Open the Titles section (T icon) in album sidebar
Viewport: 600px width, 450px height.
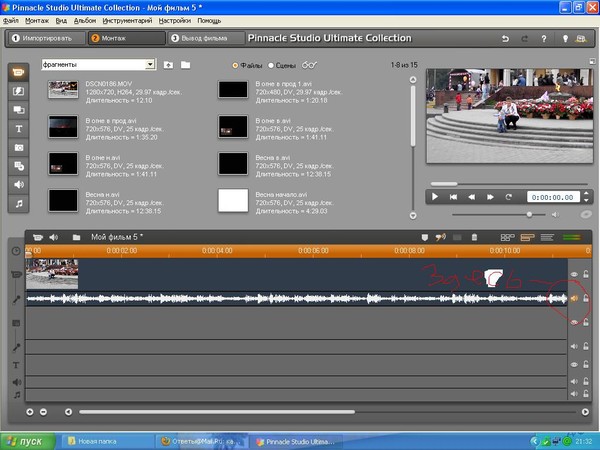[x=18, y=129]
